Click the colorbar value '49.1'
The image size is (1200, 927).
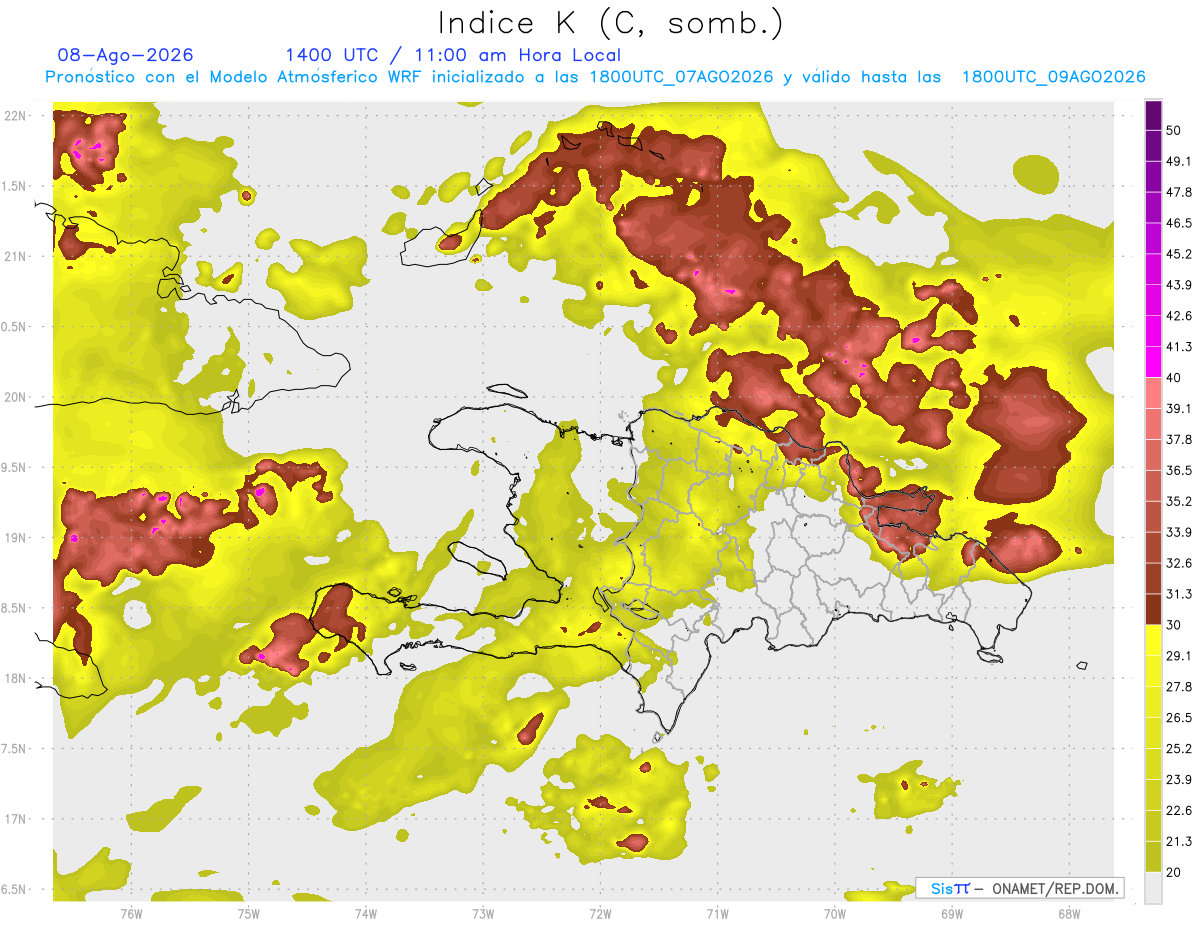1179,161
